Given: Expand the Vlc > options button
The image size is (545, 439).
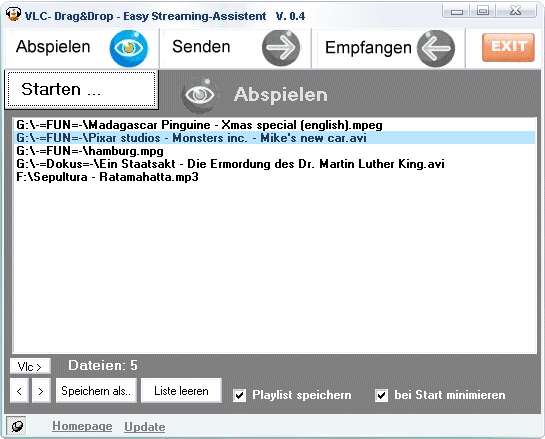Looking at the screenshot, I should point(30,366).
